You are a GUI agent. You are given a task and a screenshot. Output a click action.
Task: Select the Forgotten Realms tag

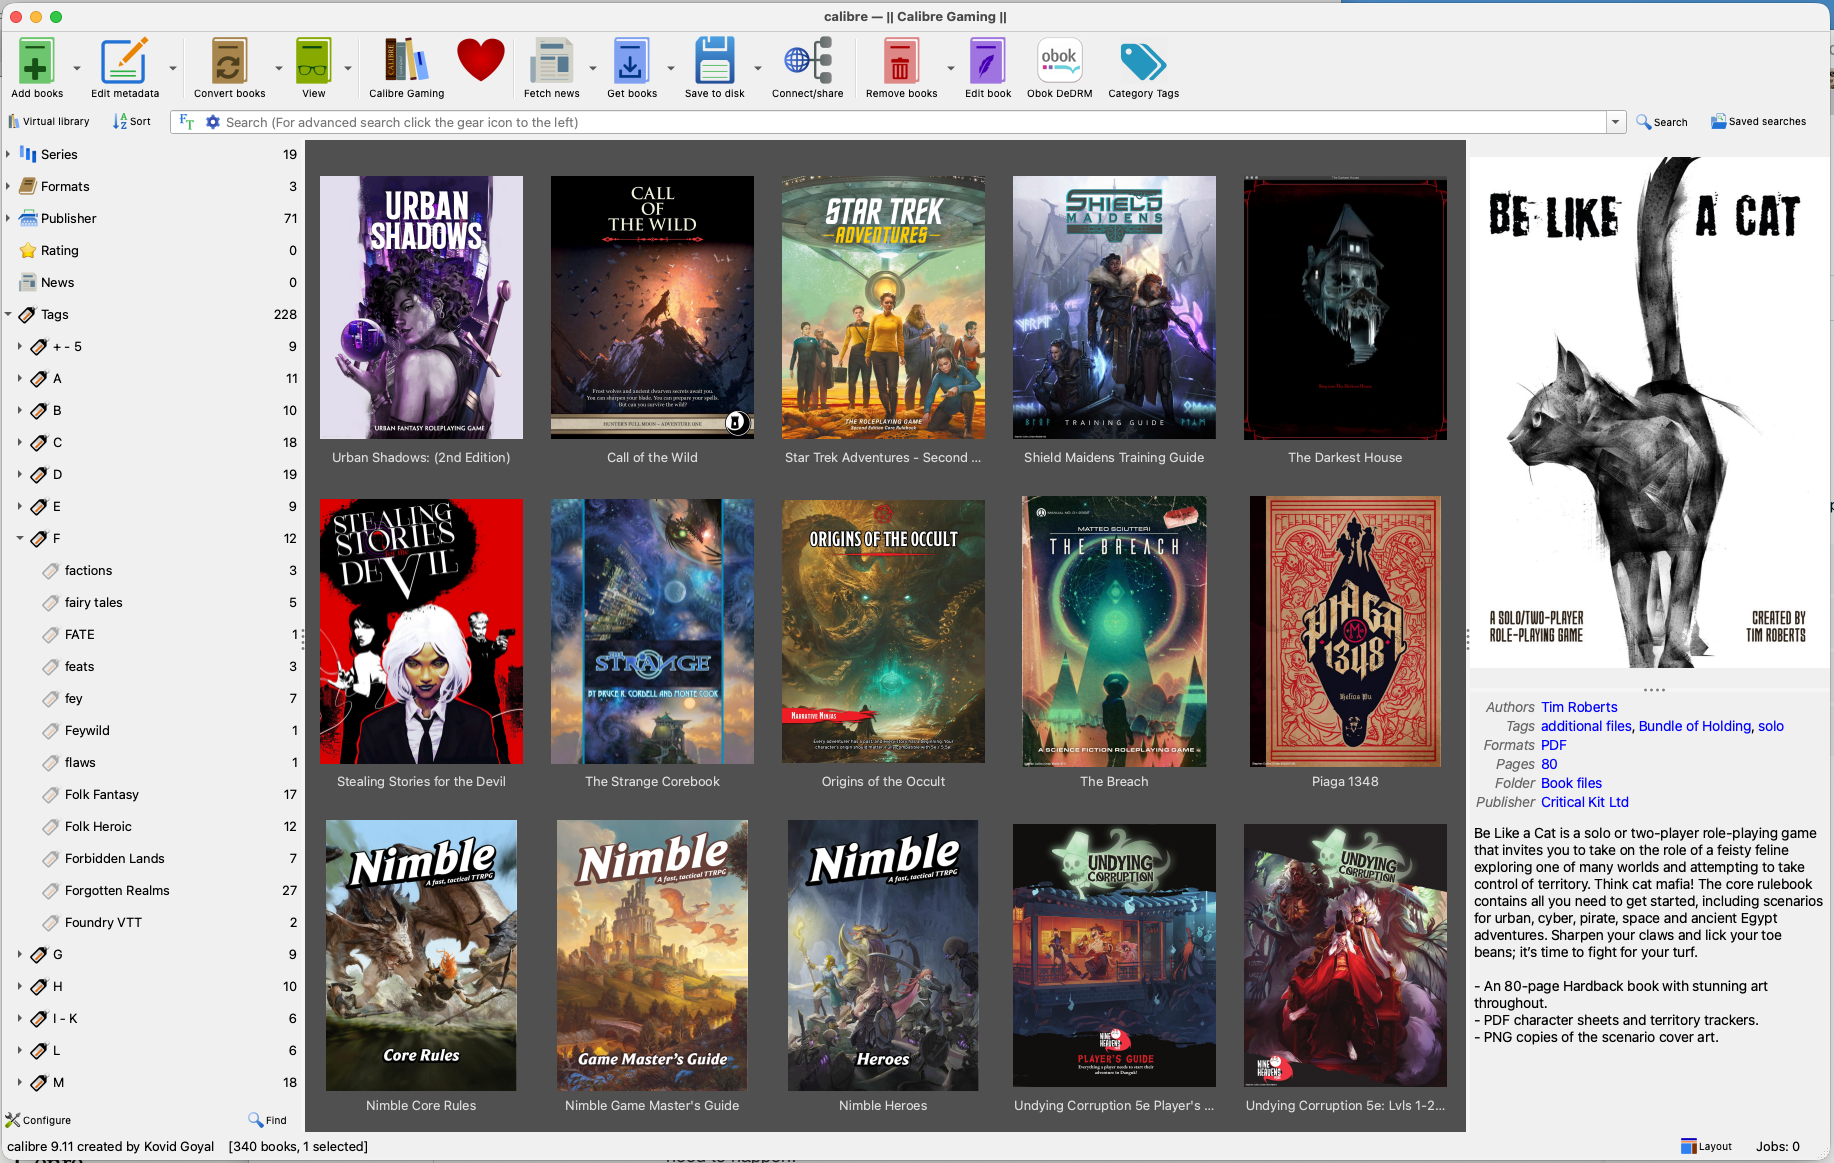pos(117,890)
